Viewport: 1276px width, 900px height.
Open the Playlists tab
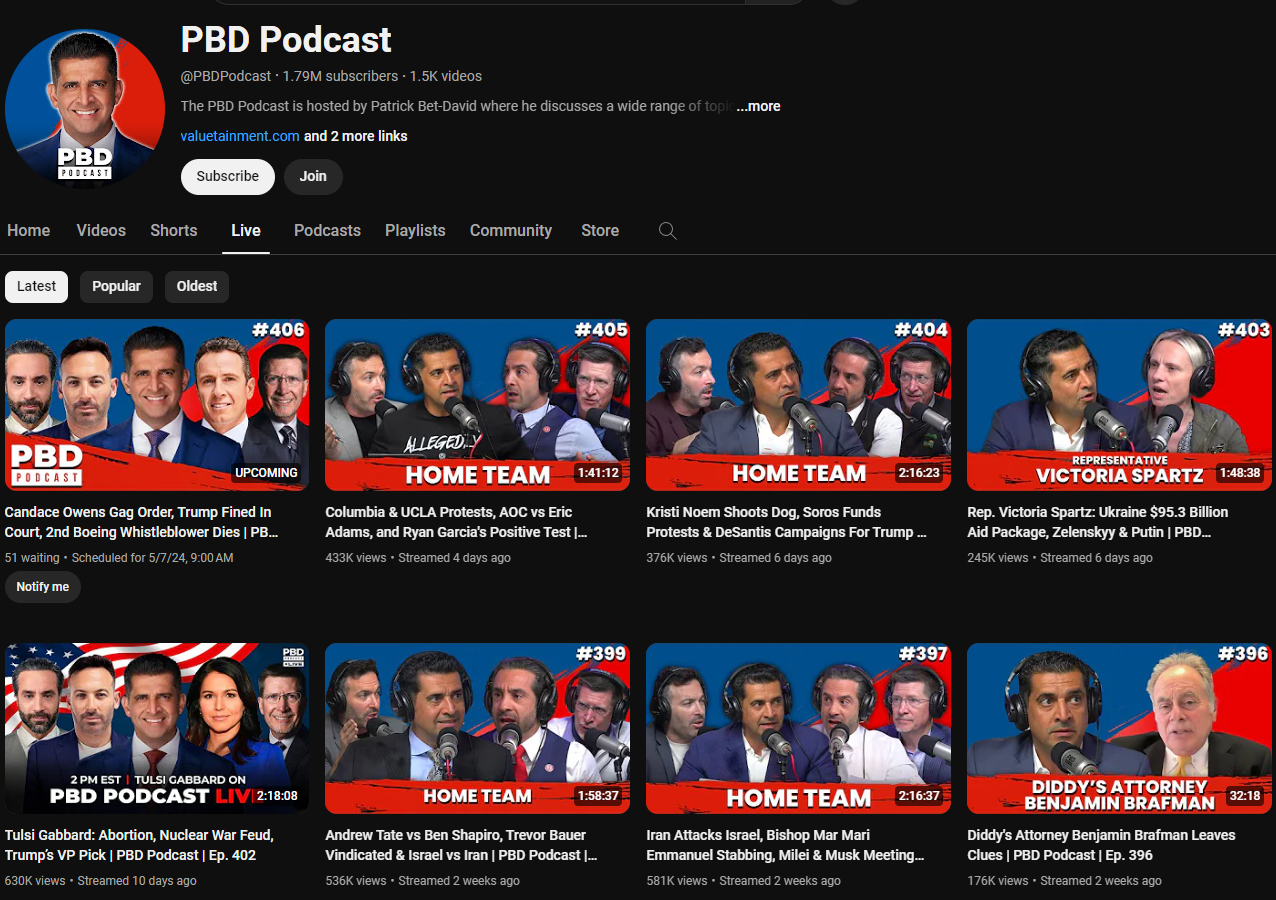(415, 230)
